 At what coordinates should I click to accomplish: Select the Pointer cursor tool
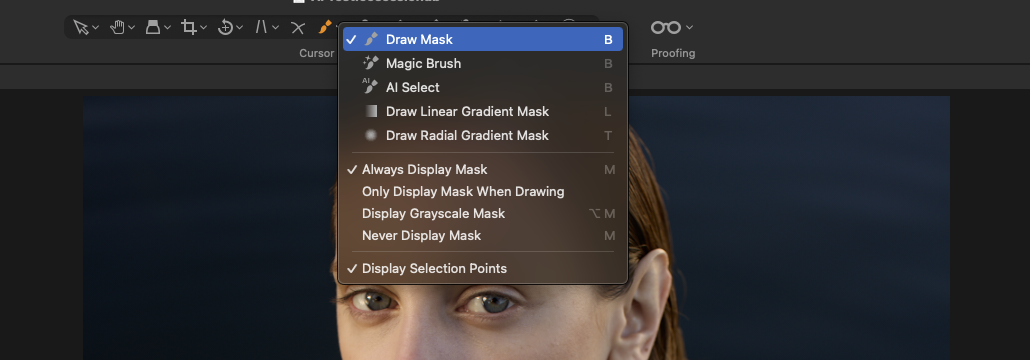click(81, 28)
